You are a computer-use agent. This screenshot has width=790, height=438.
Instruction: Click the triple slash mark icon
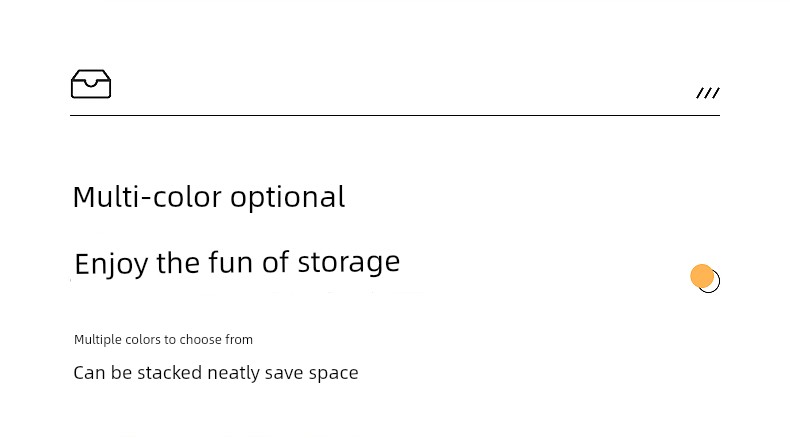pyautogui.click(x=708, y=93)
